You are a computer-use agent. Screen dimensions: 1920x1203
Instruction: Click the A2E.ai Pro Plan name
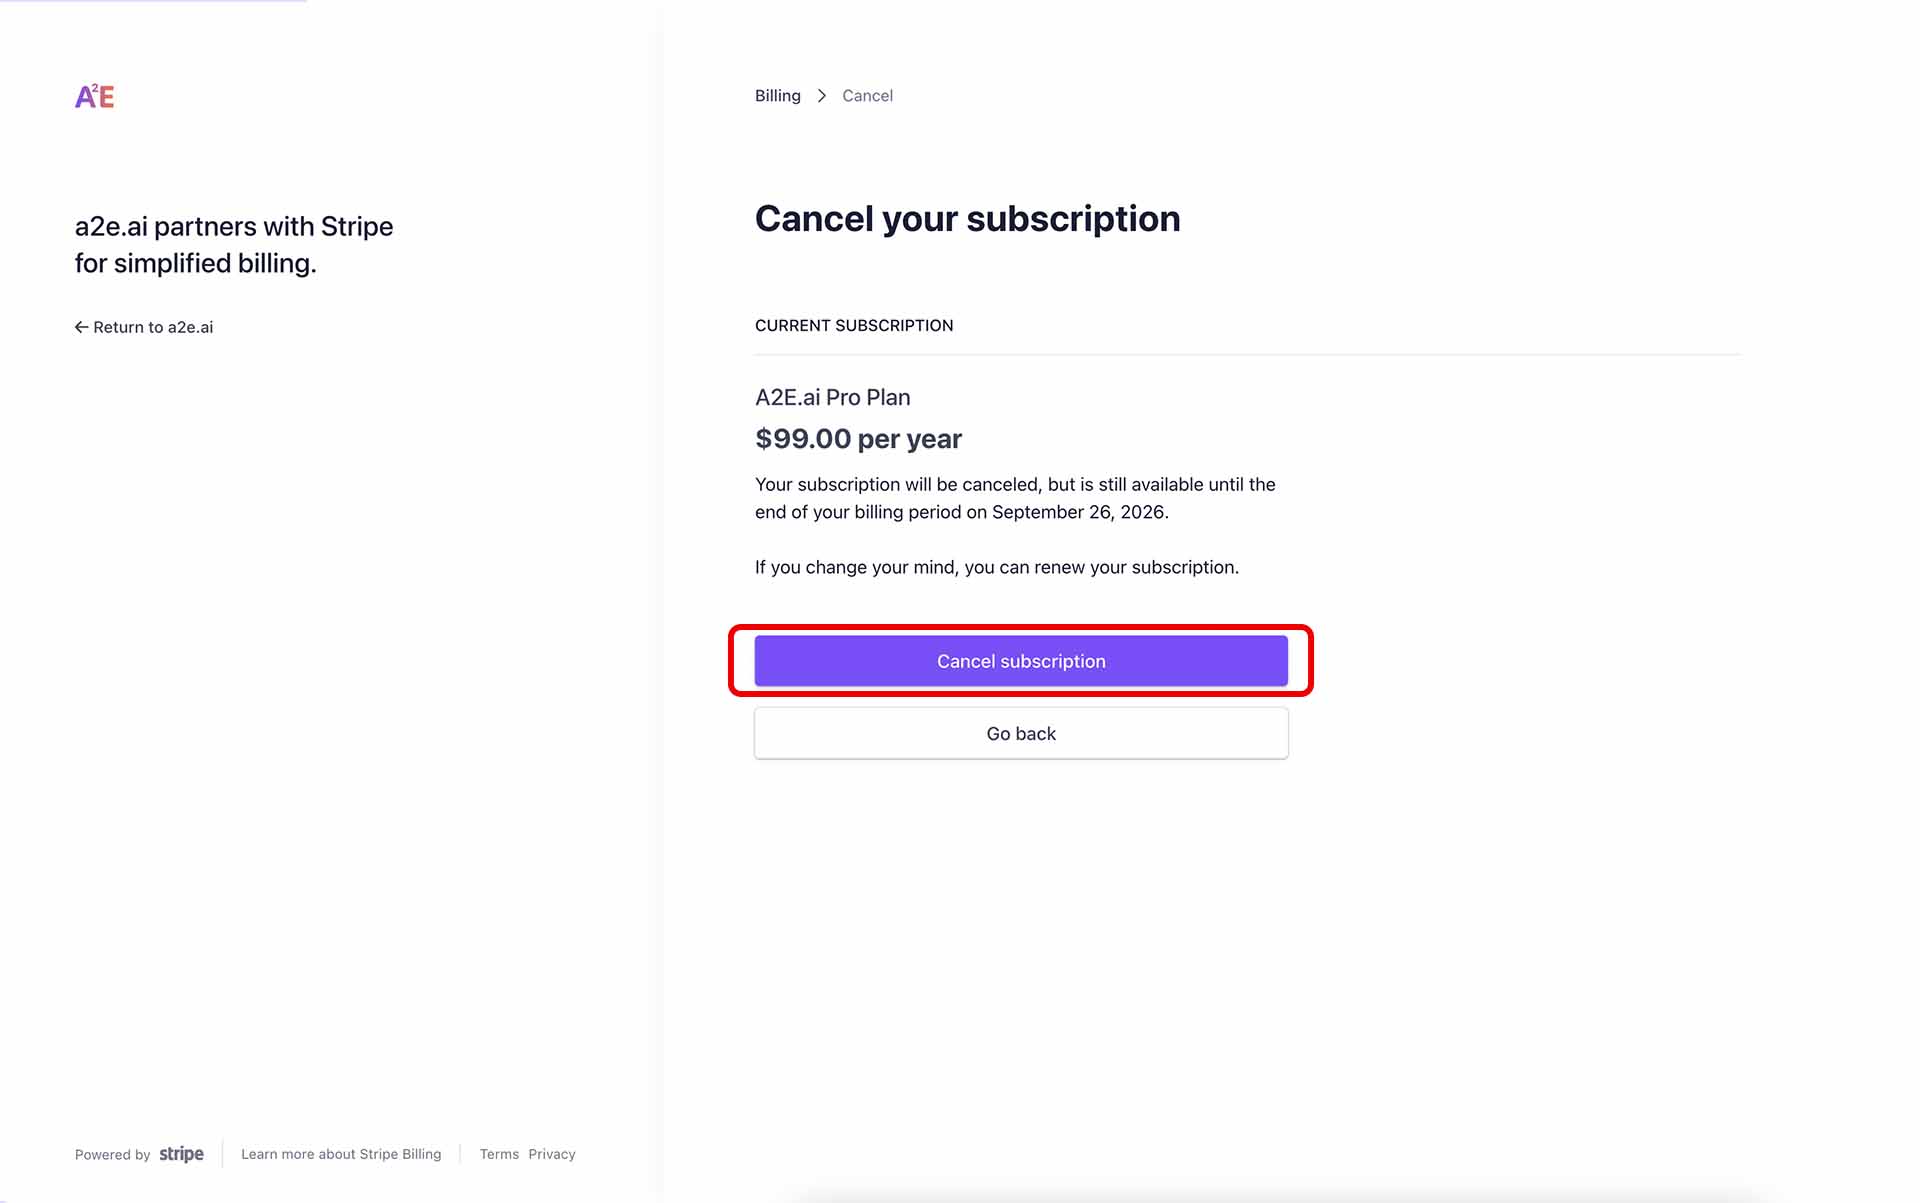point(832,397)
